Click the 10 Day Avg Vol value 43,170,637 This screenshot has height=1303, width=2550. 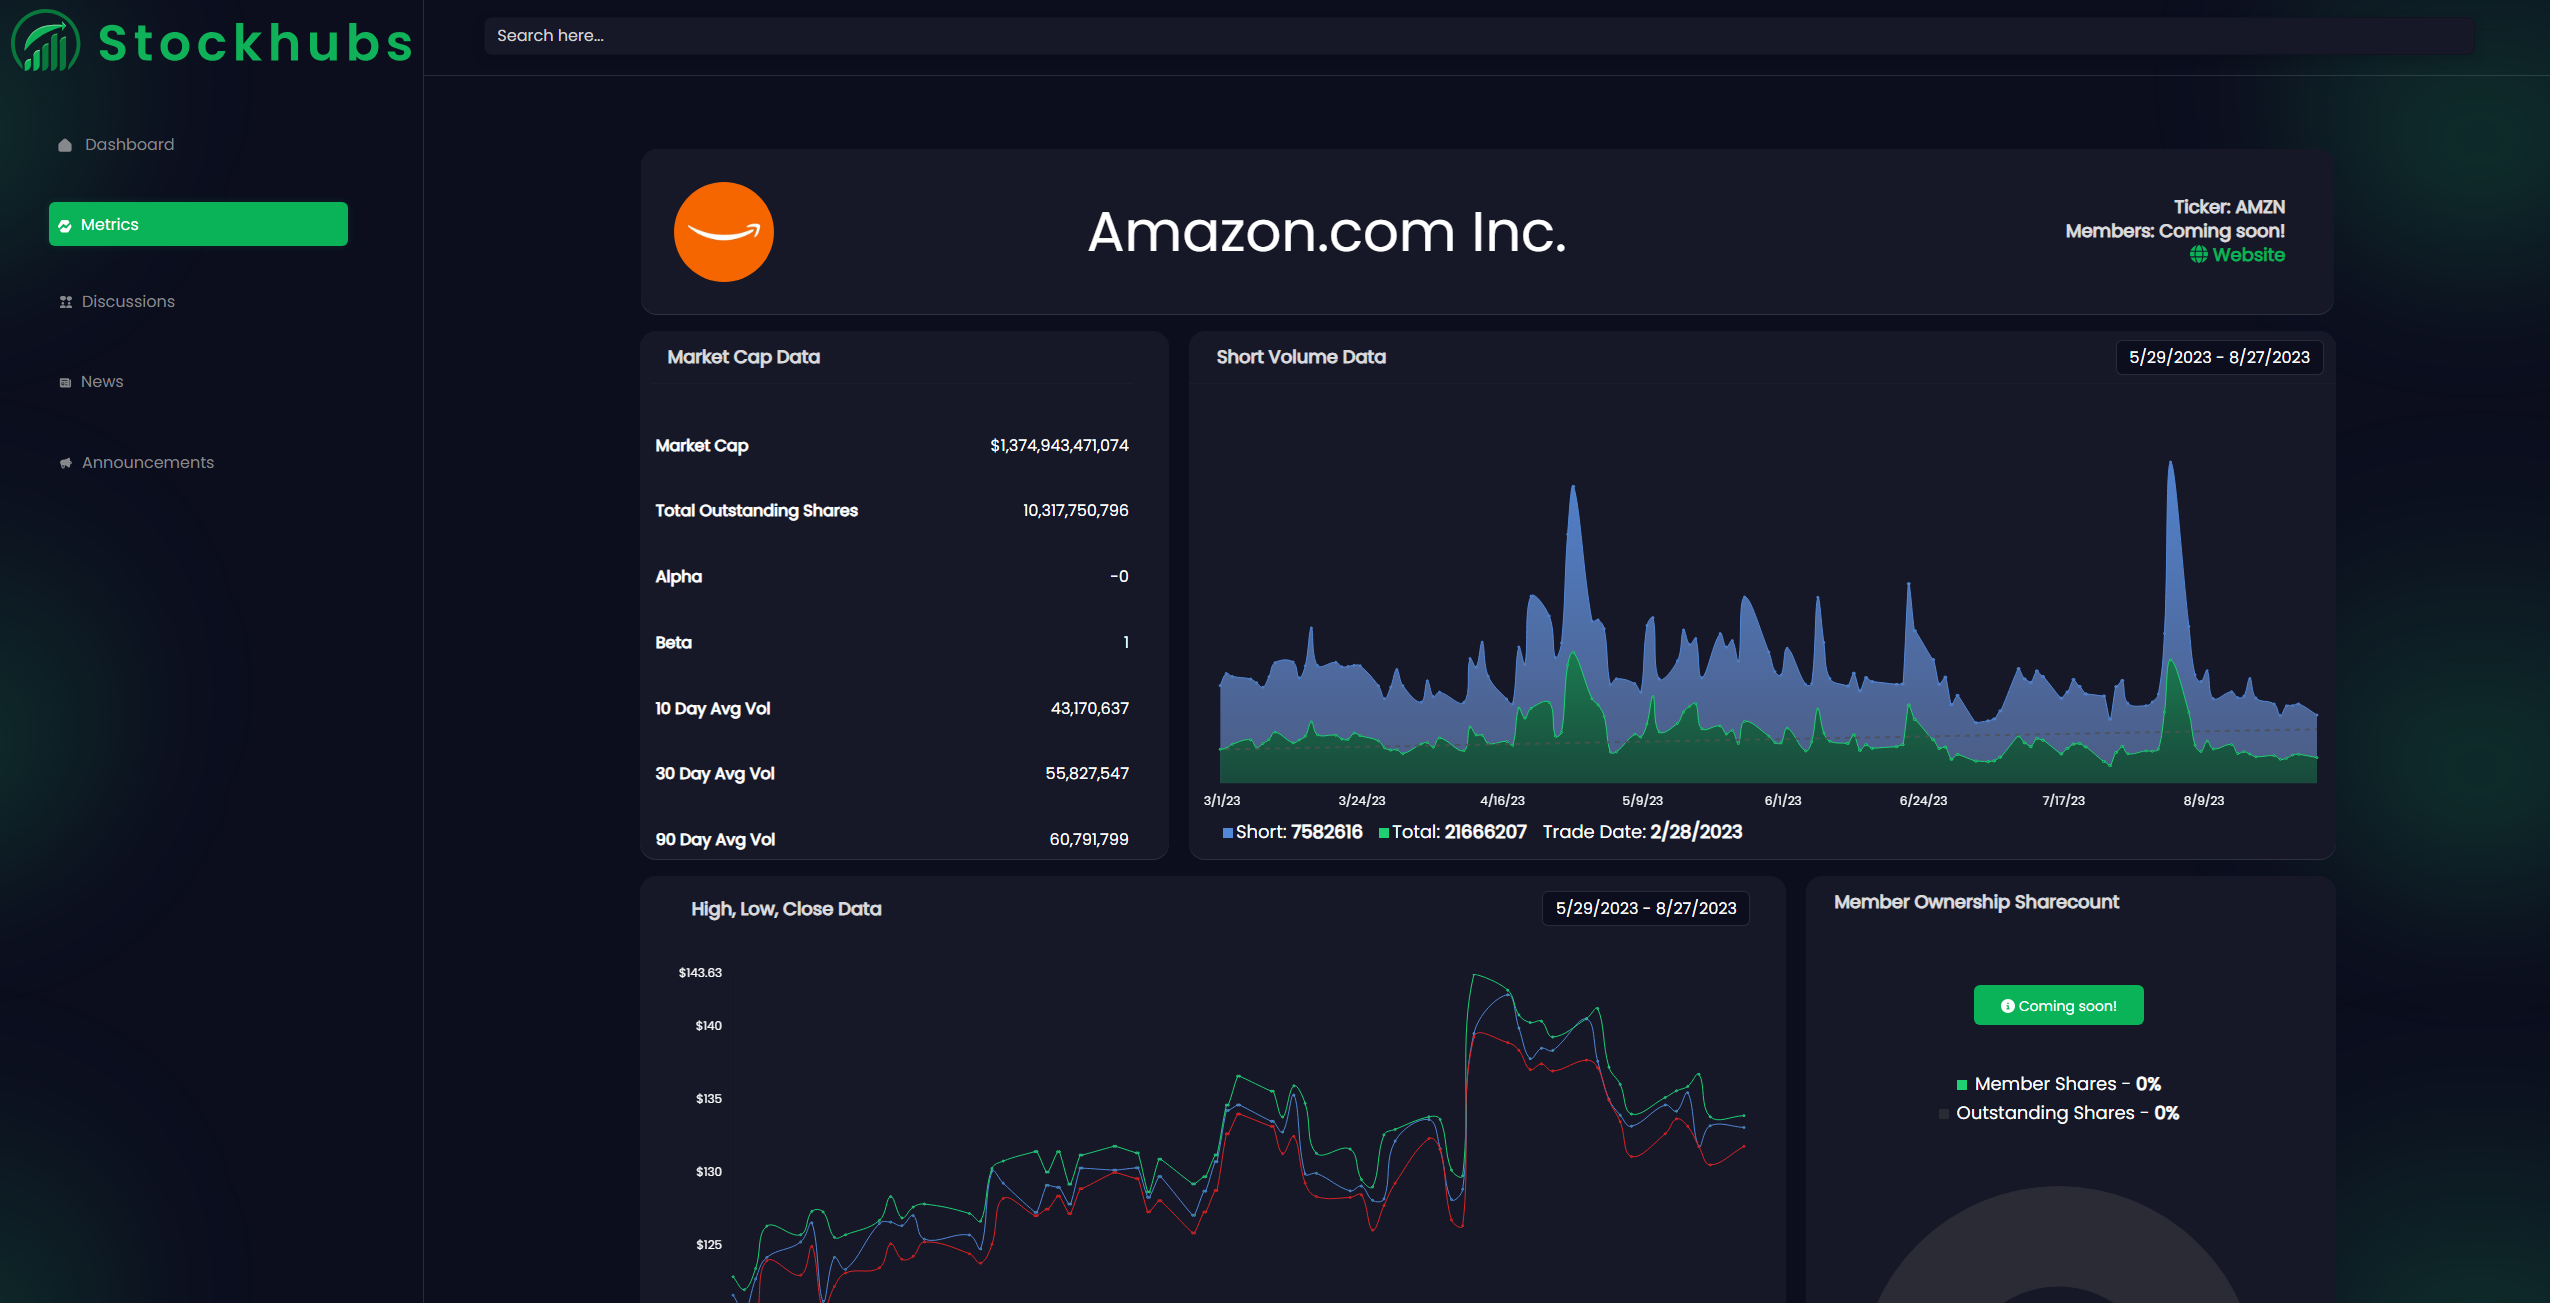coord(1089,709)
